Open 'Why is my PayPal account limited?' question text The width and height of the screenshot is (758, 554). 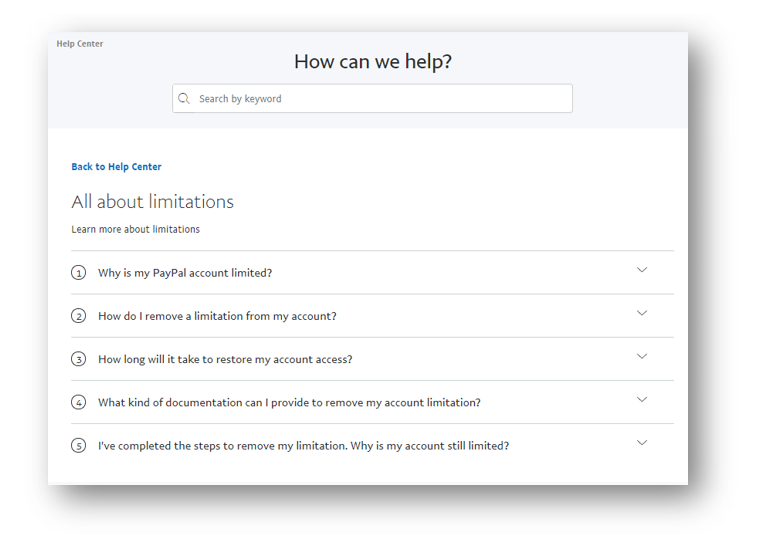(x=185, y=273)
